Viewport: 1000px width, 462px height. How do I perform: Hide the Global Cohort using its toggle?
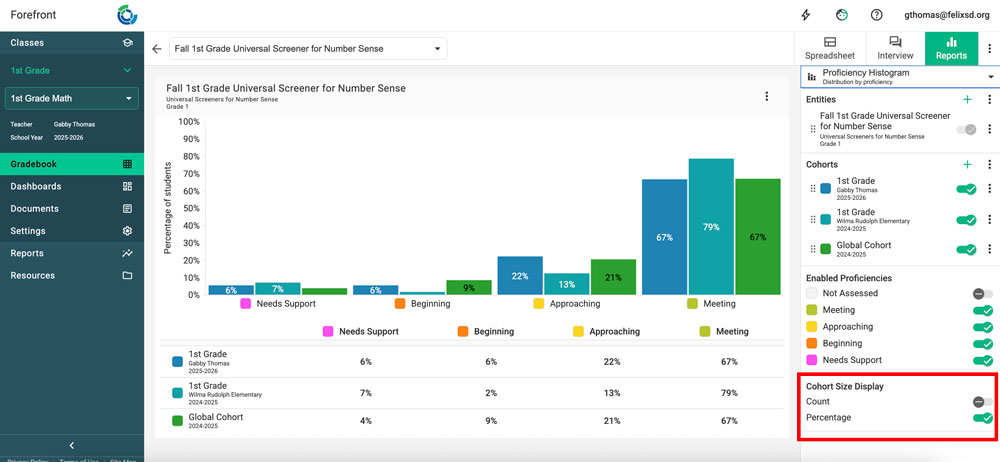[966, 250]
